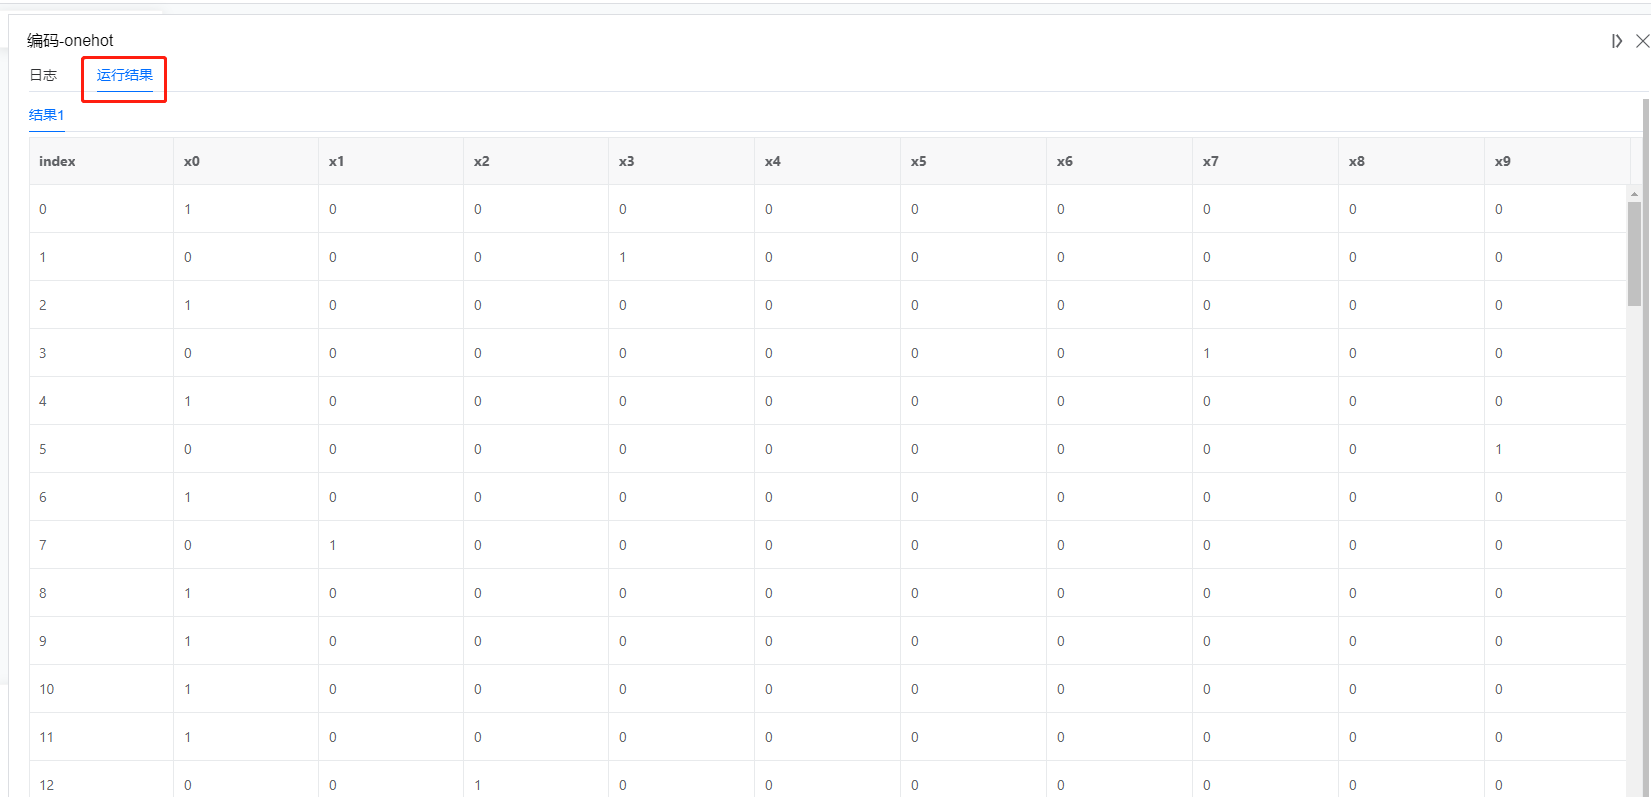Collapse the panel with the sidebar arrow icon

(1616, 41)
